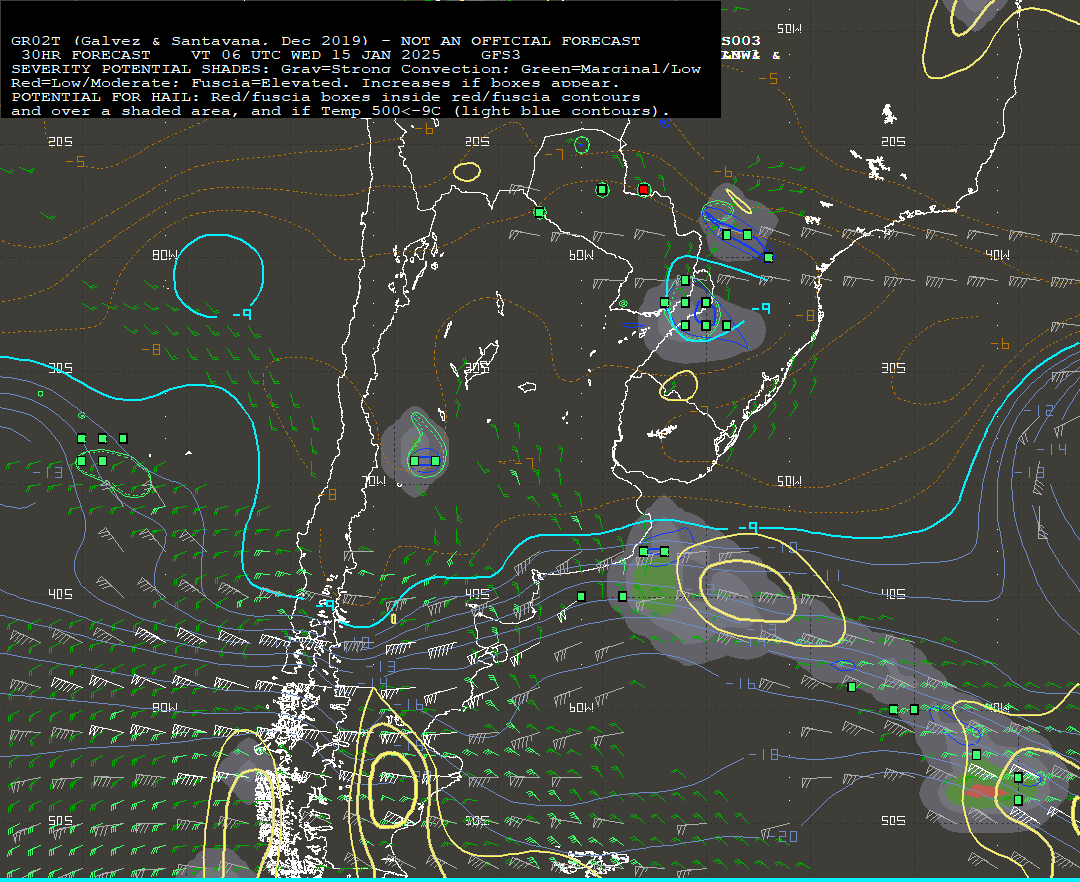Viewport: 1080px width, 882px height.
Task: Click the 'and over a shaded area' line
Action: coord(340,111)
